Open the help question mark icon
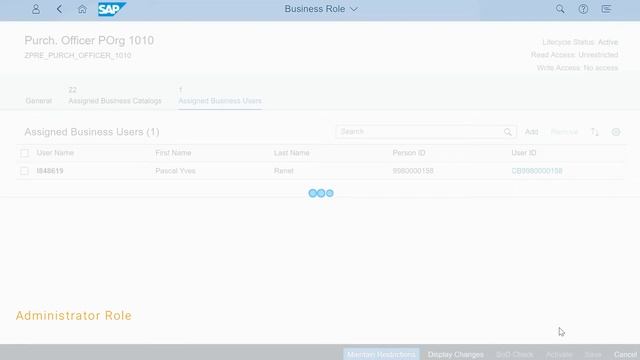Image resolution: width=640 pixels, height=360 pixels. tap(583, 9)
